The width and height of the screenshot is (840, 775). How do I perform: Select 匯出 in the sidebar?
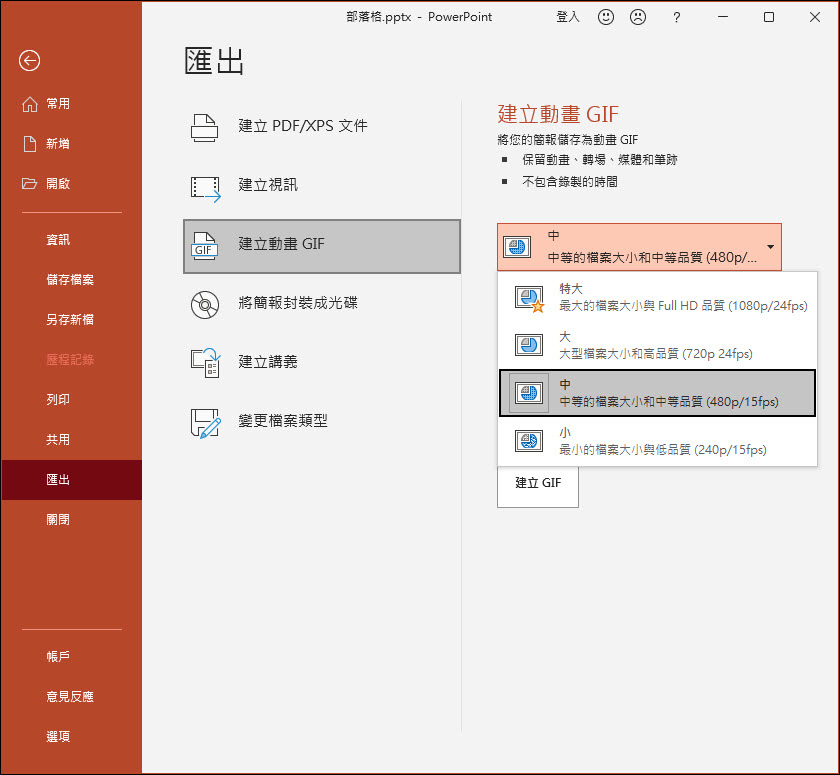click(71, 480)
